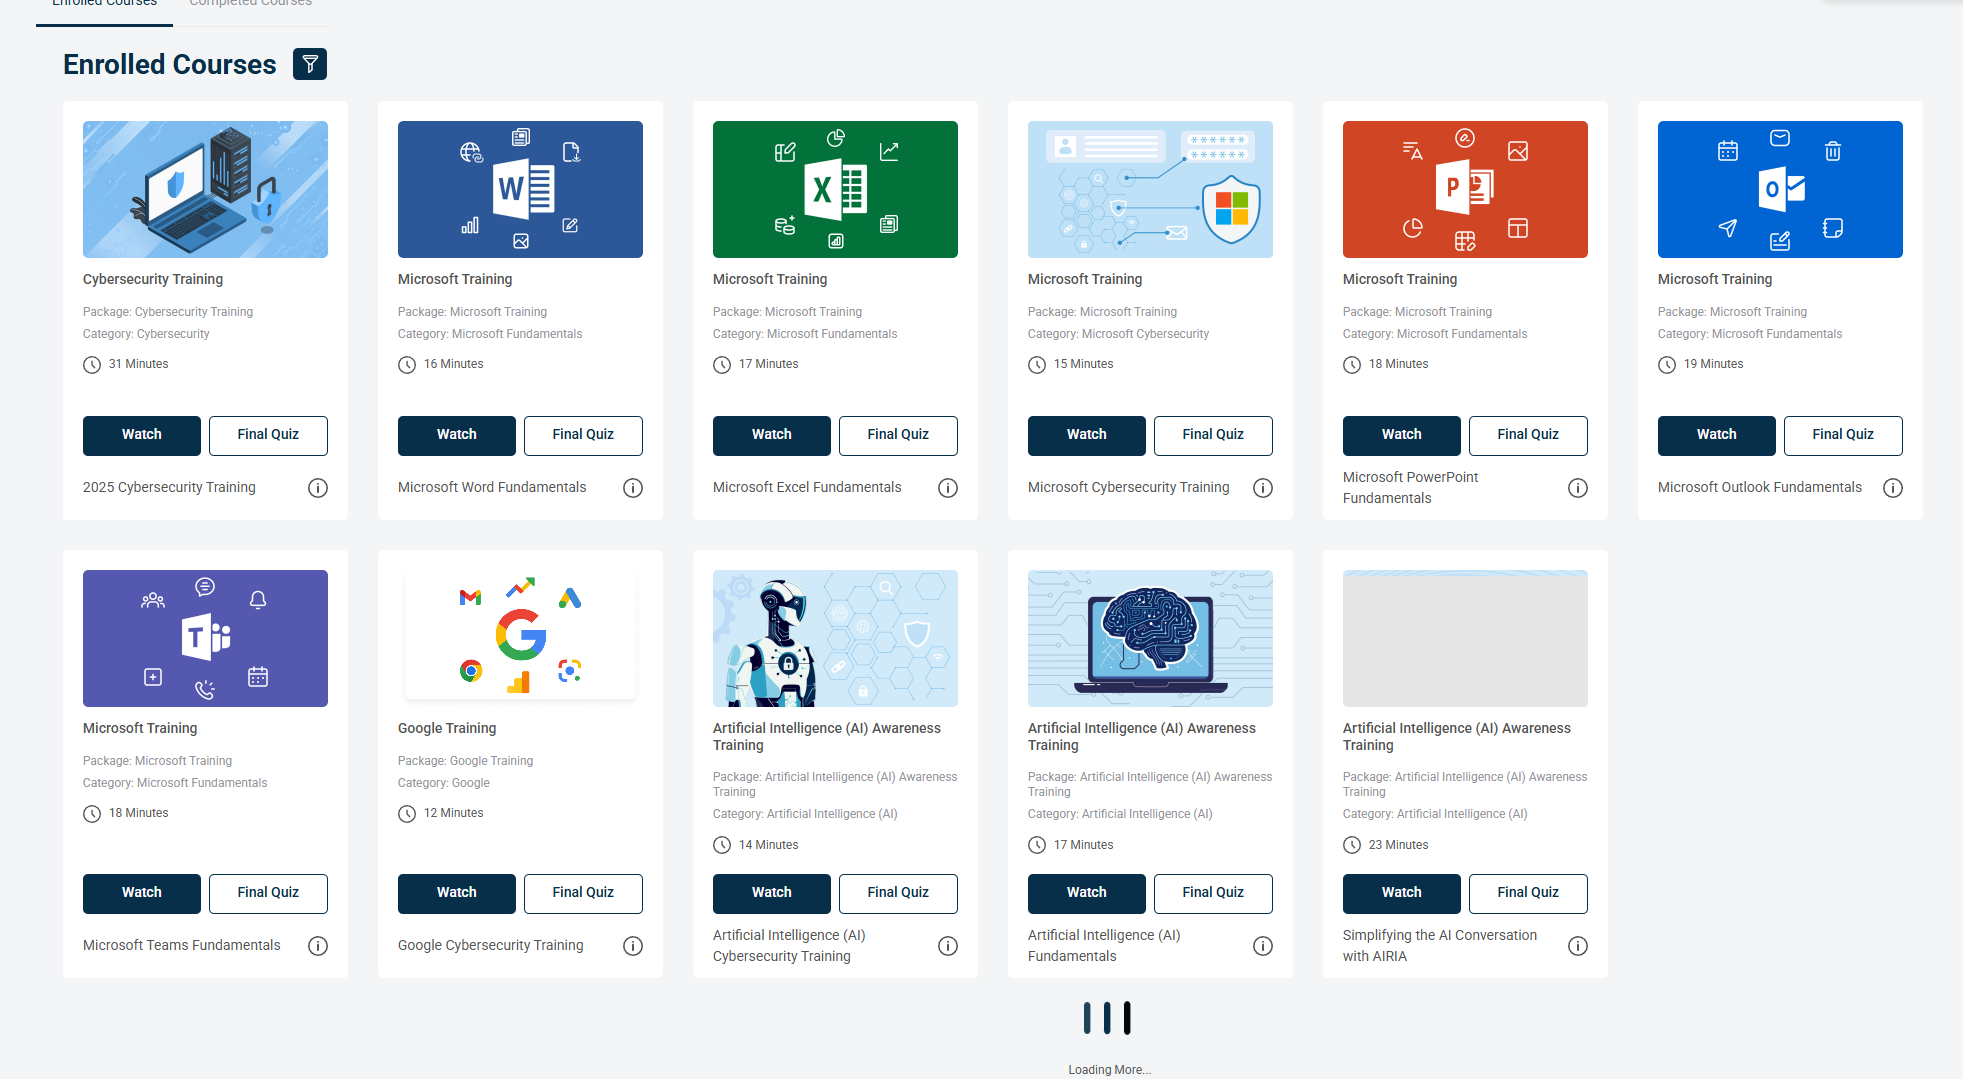Select the Enrolled Courses tab
This screenshot has height=1079, width=1963.
click(x=104, y=4)
